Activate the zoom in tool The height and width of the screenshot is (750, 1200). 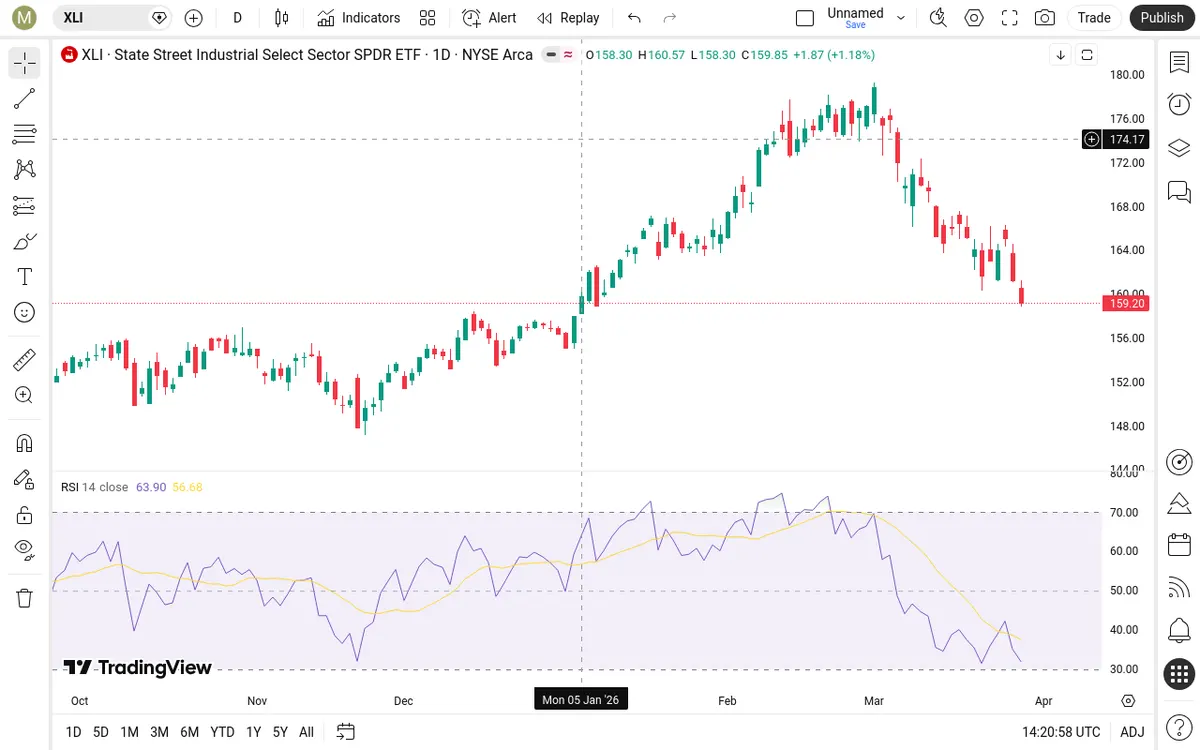pyautogui.click(x=25, y=395)
